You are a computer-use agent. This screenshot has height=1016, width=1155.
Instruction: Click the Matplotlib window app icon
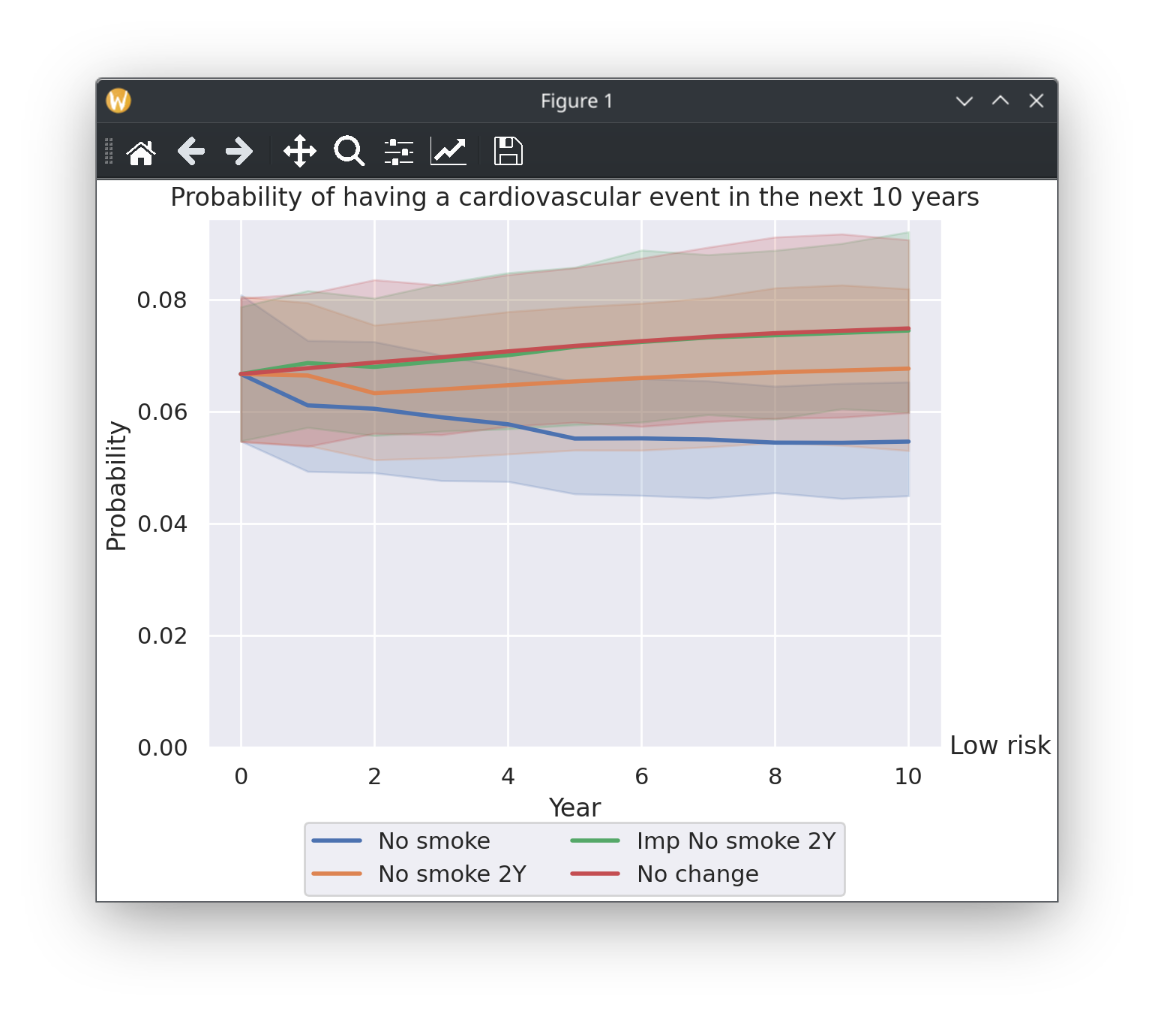click(118, 100)
